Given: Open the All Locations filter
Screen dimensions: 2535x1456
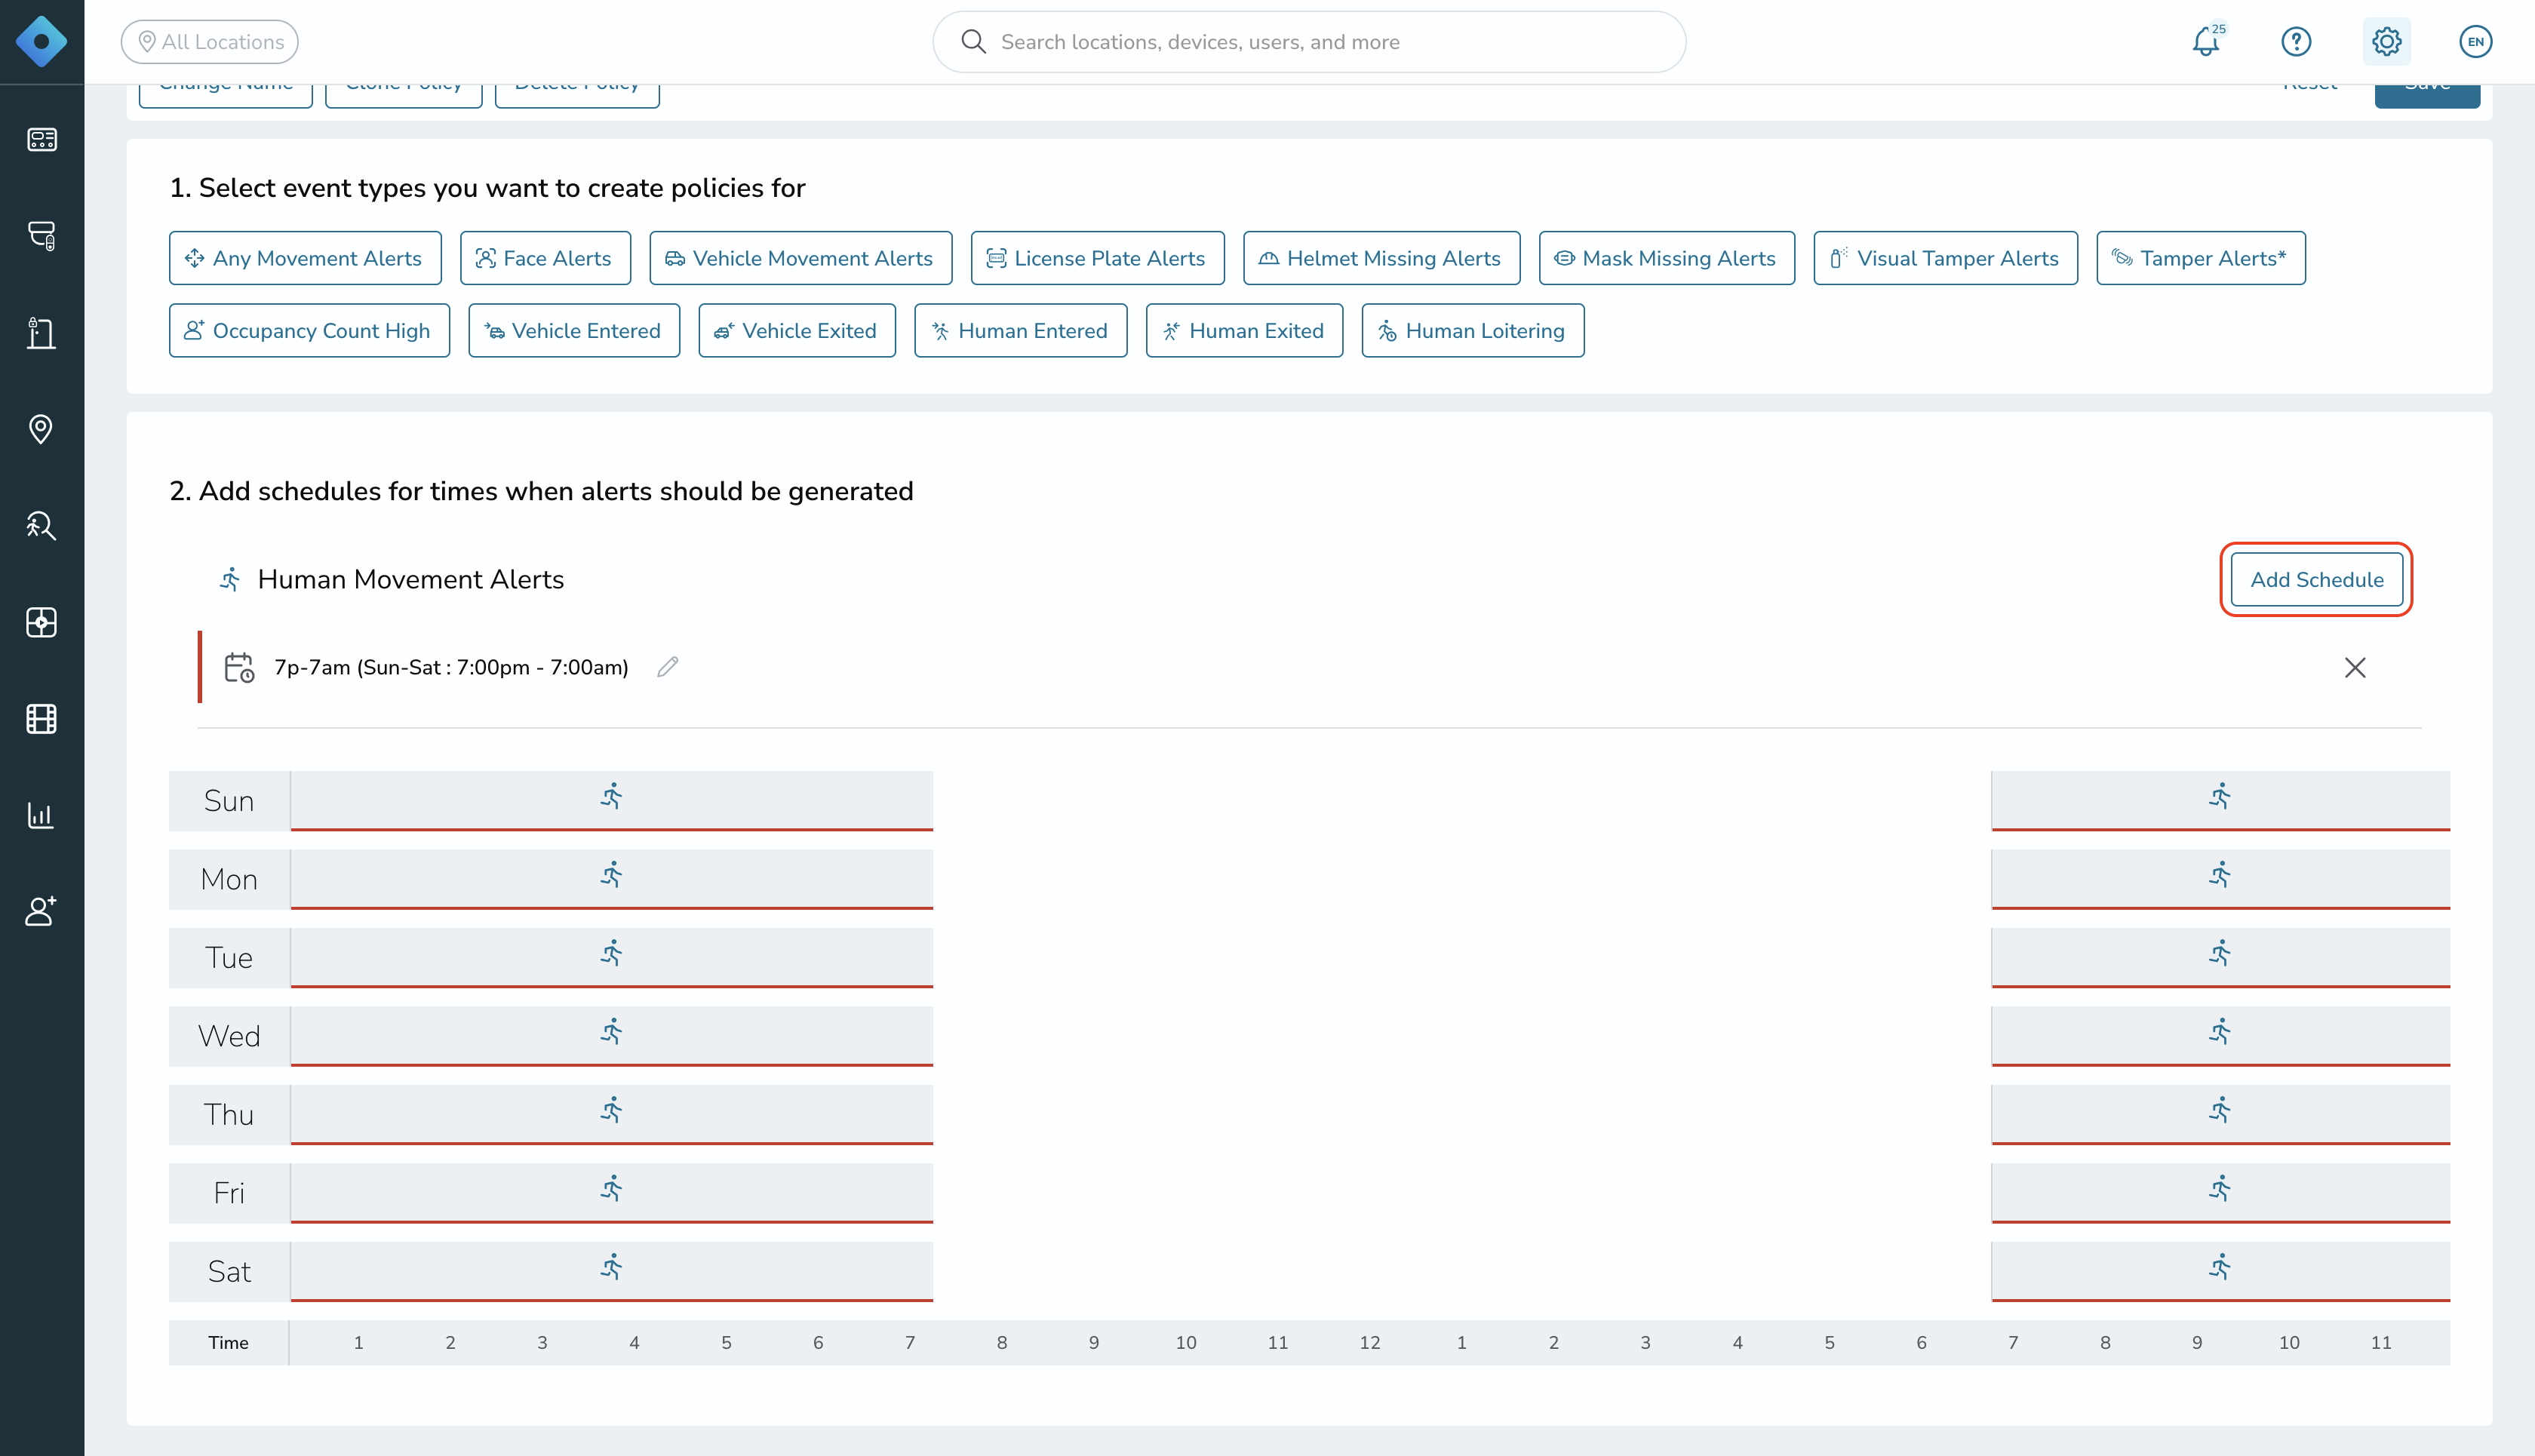Looking at the screenshot, I should (x=210, y=41).
